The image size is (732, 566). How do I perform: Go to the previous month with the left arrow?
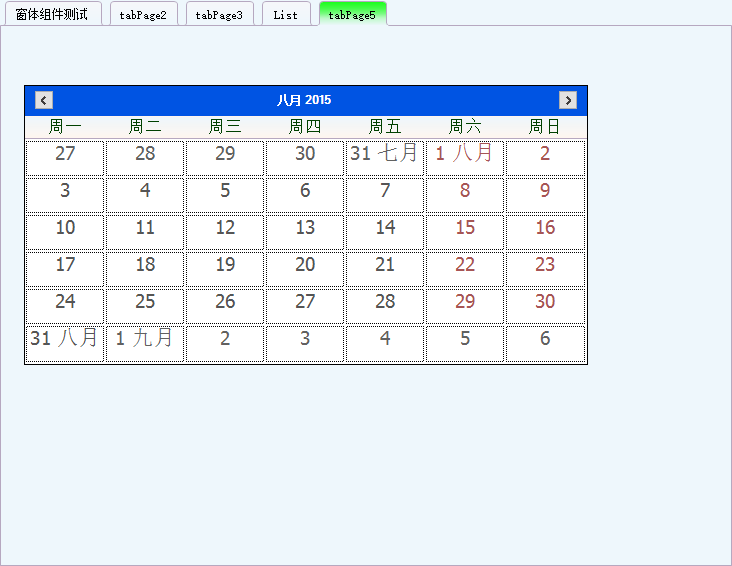(44, 100)
